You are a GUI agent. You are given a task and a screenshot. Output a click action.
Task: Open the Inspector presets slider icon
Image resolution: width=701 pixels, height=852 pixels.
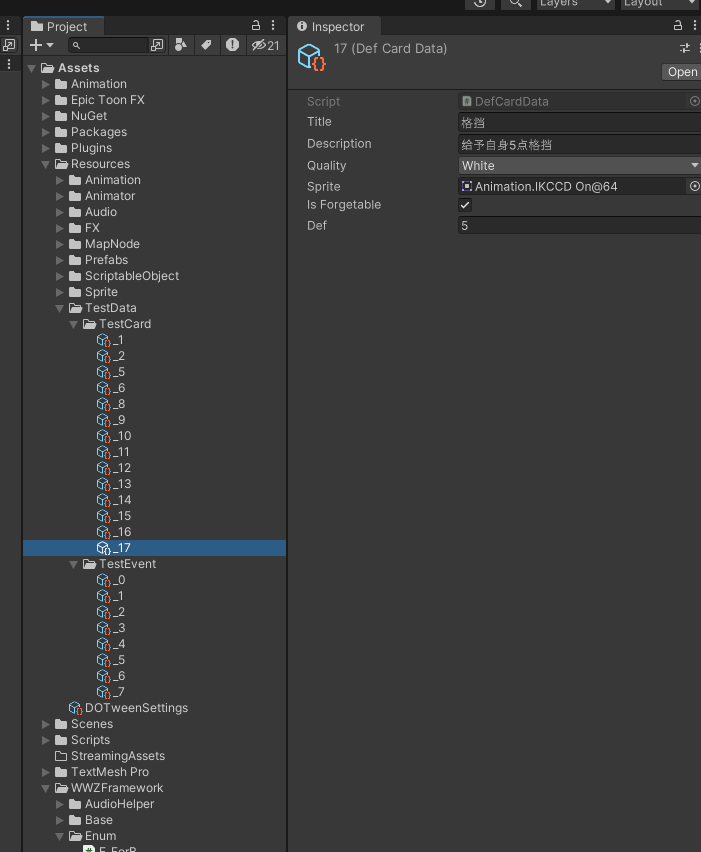click(685, 48)
